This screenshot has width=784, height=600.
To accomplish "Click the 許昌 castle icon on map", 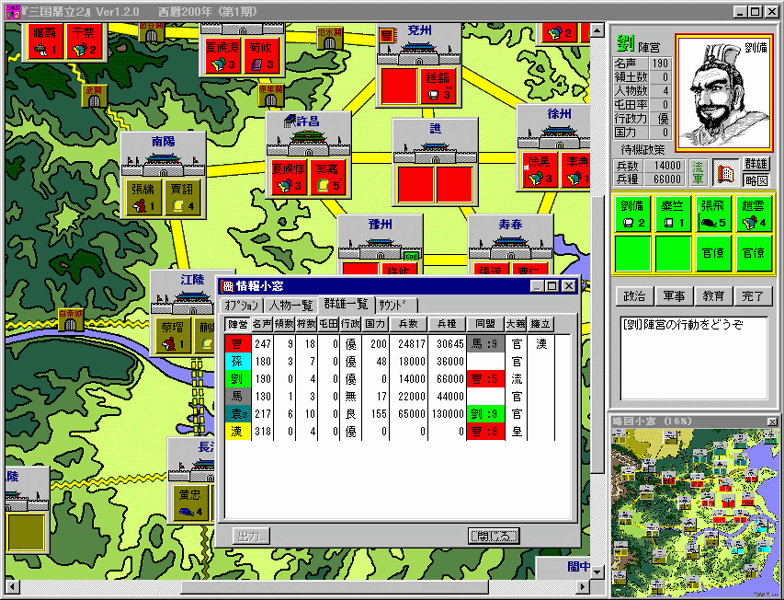I will click(308, 142).
